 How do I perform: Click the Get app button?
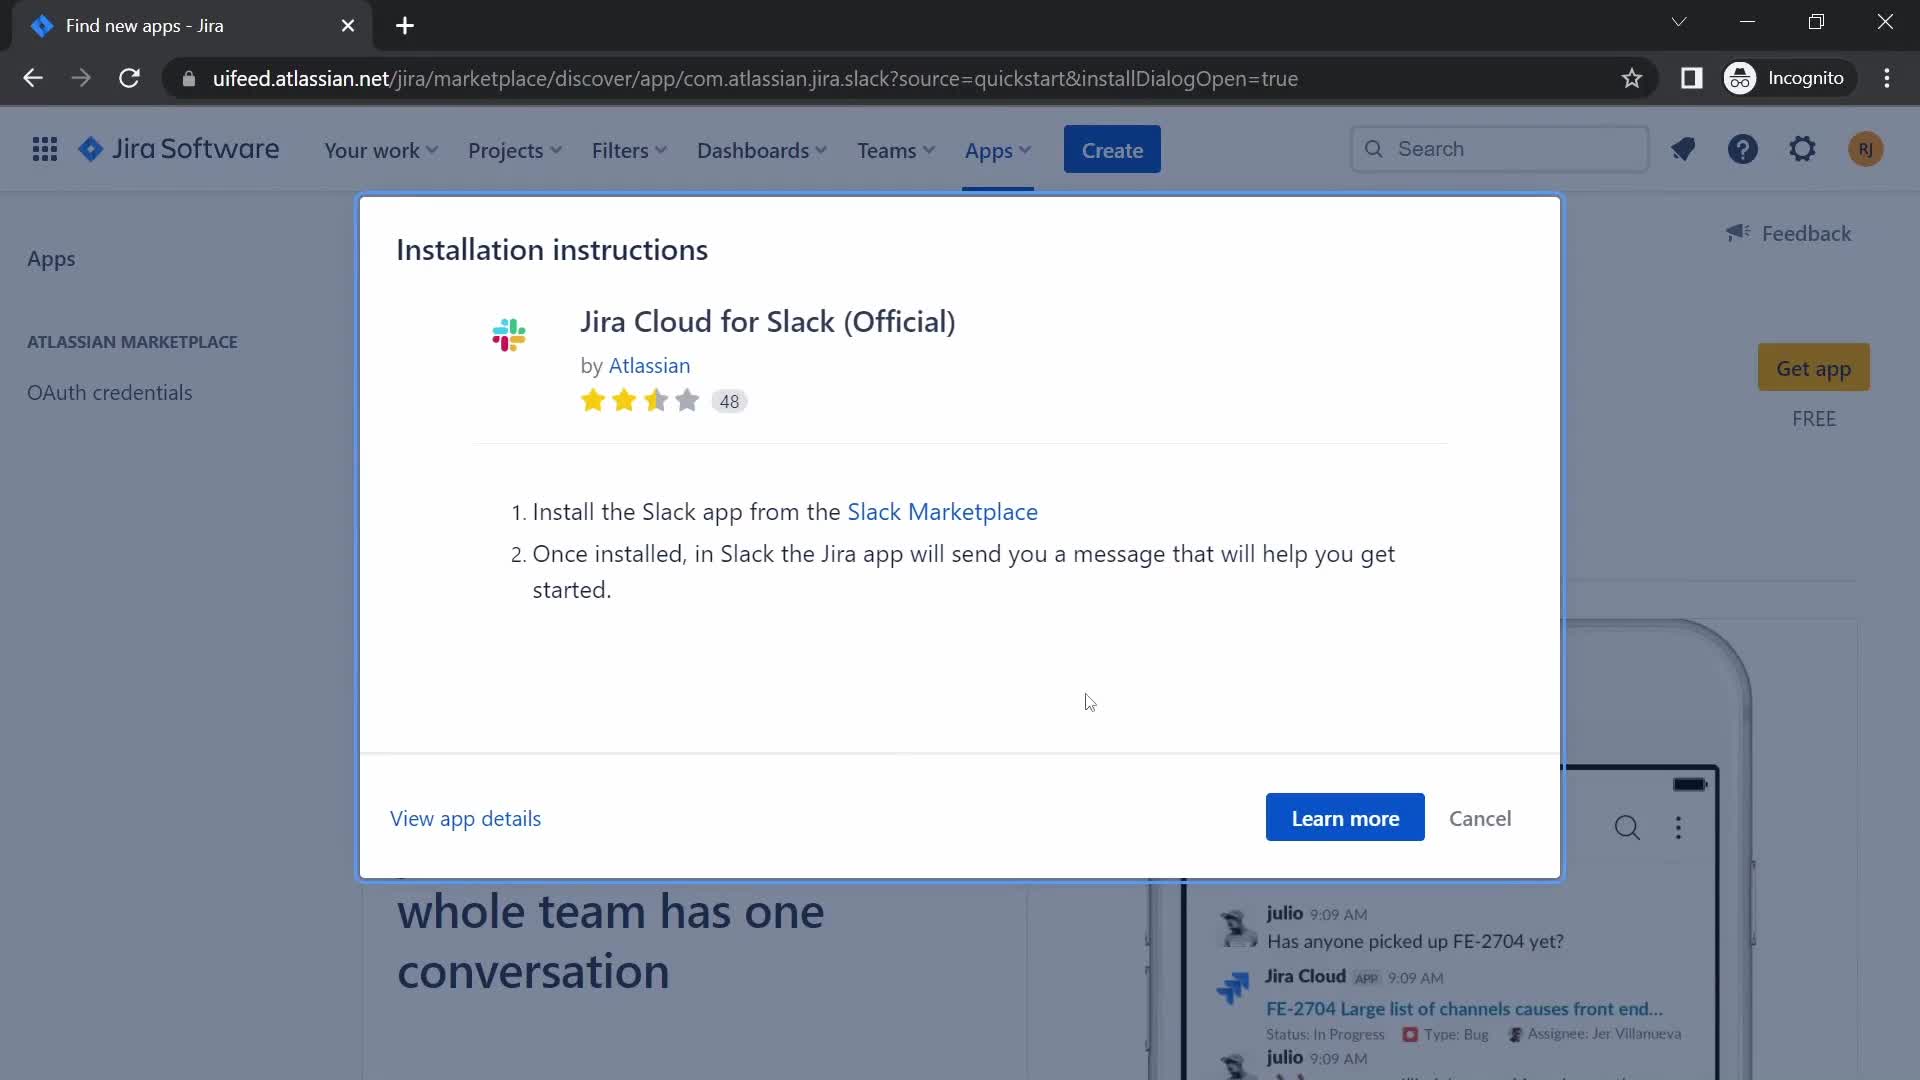click(x=1813, y=368)
